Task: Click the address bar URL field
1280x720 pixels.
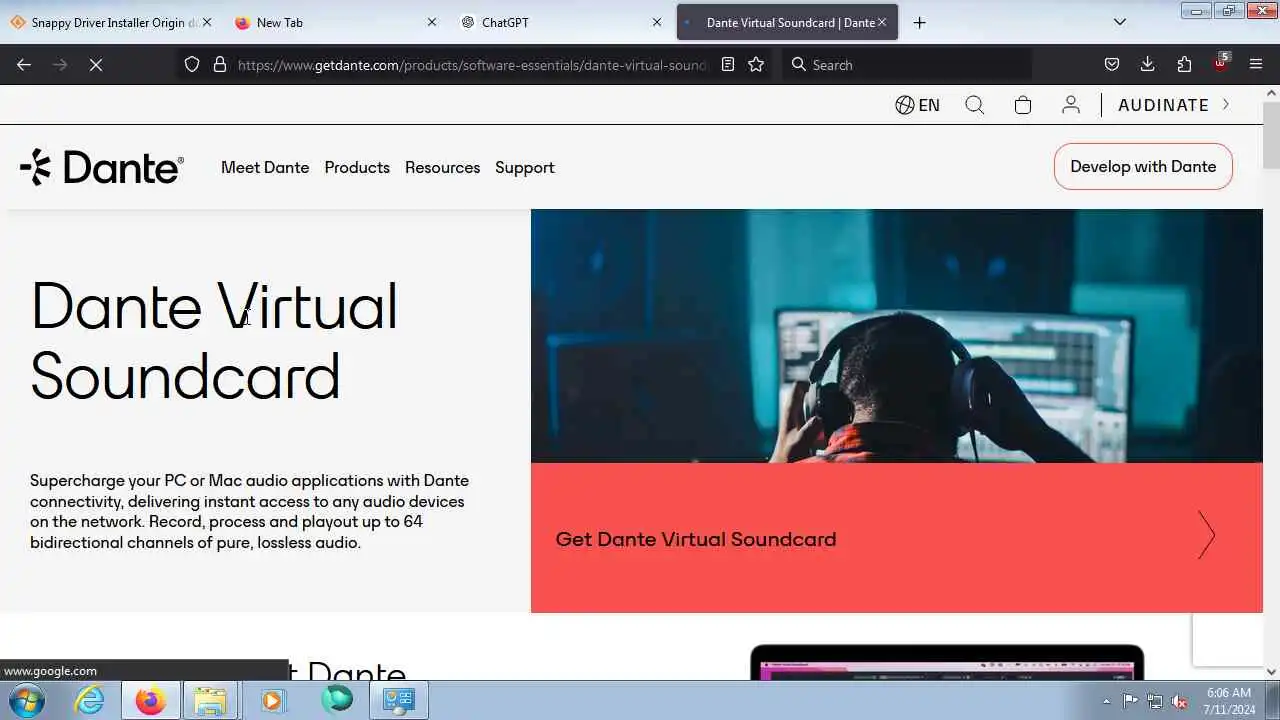Action: [x=470, y=64]
